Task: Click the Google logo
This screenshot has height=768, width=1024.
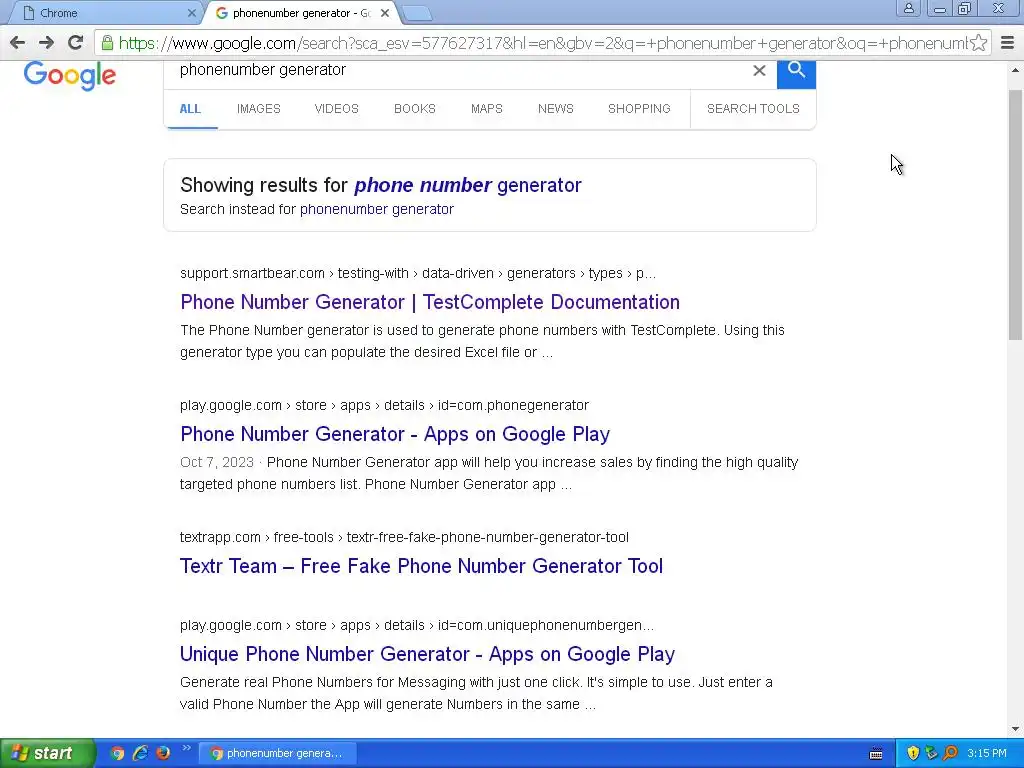Action: click(70, 76)
